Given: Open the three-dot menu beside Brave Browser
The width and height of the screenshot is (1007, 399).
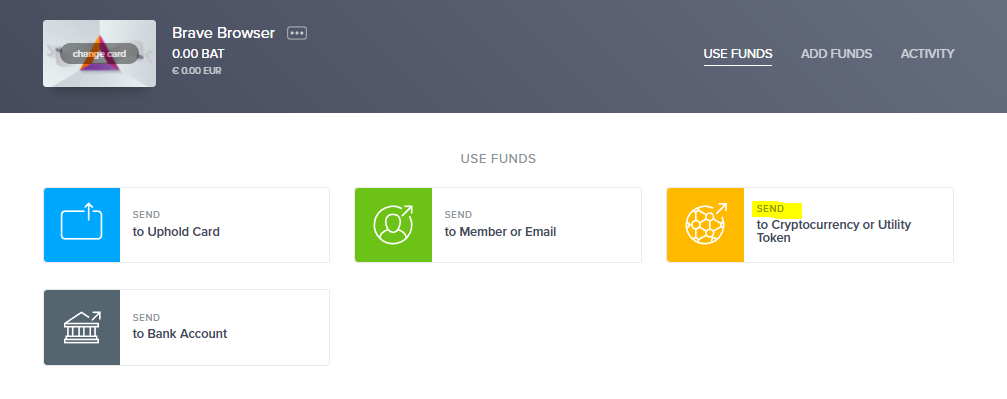Looking at the screenshot, I should [x=297, y=33].
